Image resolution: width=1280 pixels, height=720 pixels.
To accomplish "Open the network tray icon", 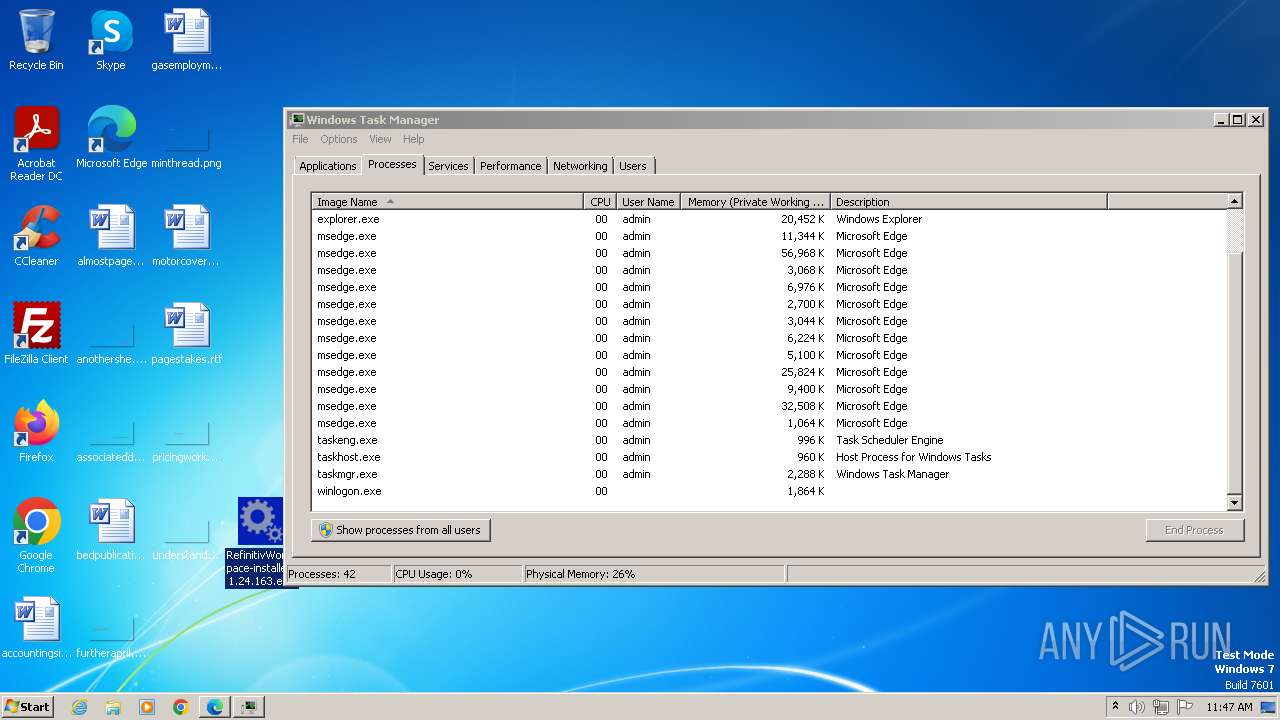I will [x=1161, y=707].
